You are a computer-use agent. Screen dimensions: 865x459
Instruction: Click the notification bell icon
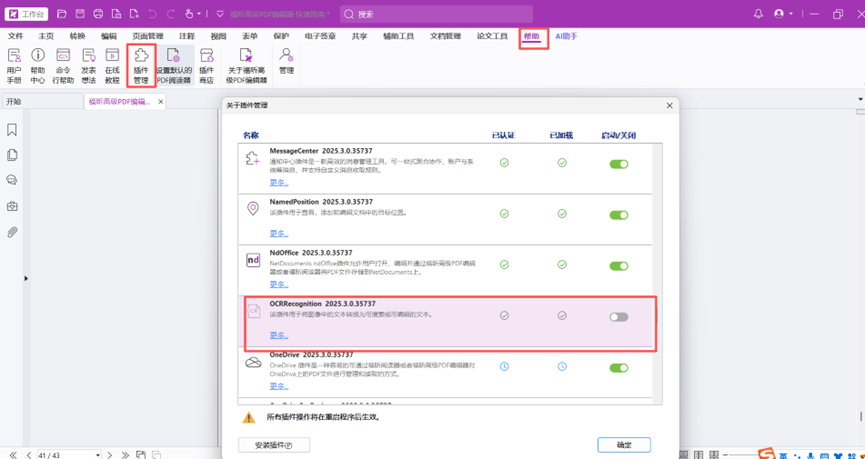click(x=758, y=14)
